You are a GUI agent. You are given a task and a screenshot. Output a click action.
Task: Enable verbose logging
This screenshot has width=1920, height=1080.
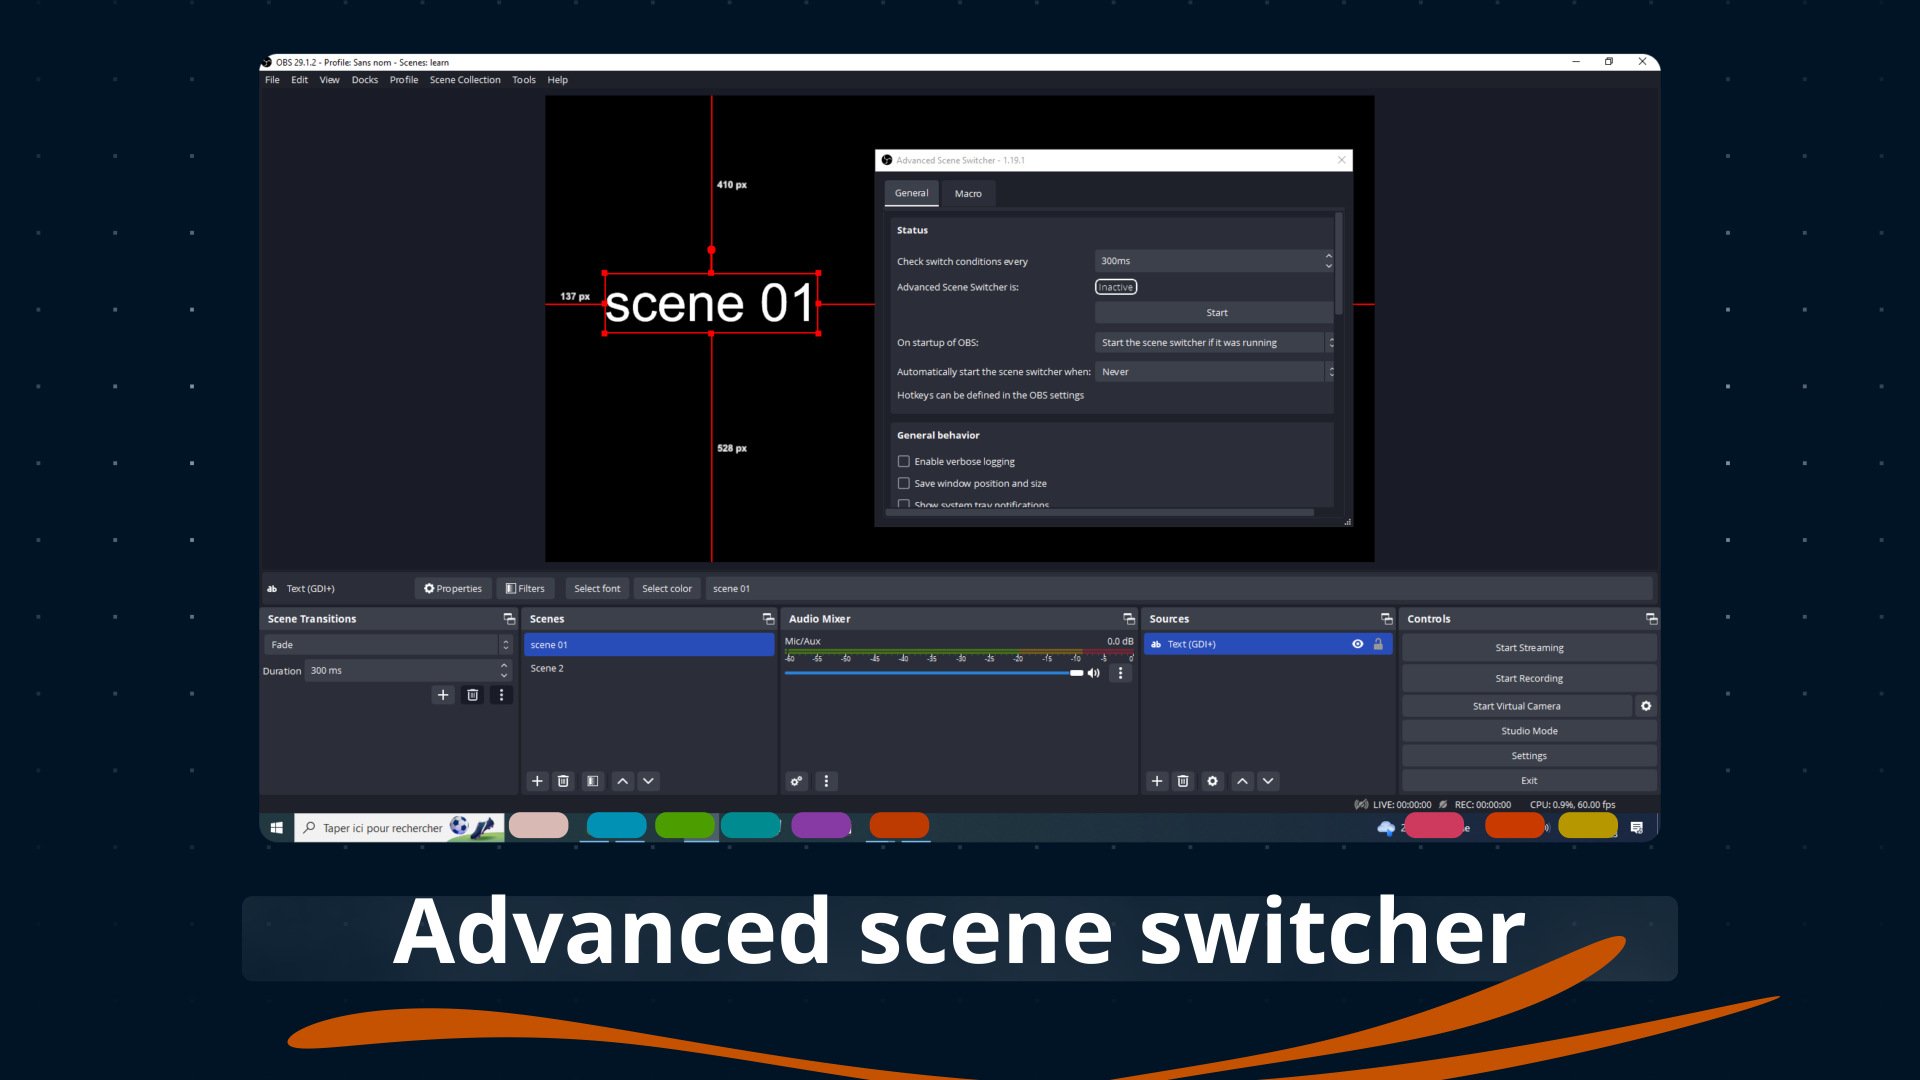click(x=904, y=461)
